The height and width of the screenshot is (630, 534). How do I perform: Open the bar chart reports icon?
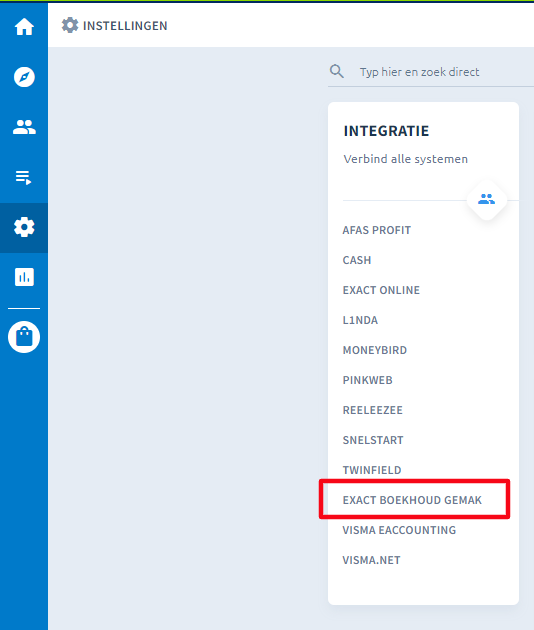click(x=24, y=277)
